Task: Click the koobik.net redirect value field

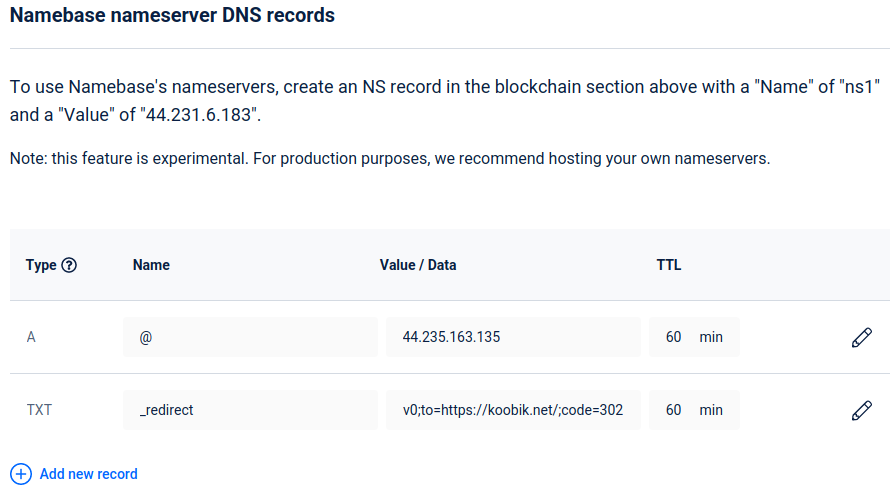Action: 512,410
